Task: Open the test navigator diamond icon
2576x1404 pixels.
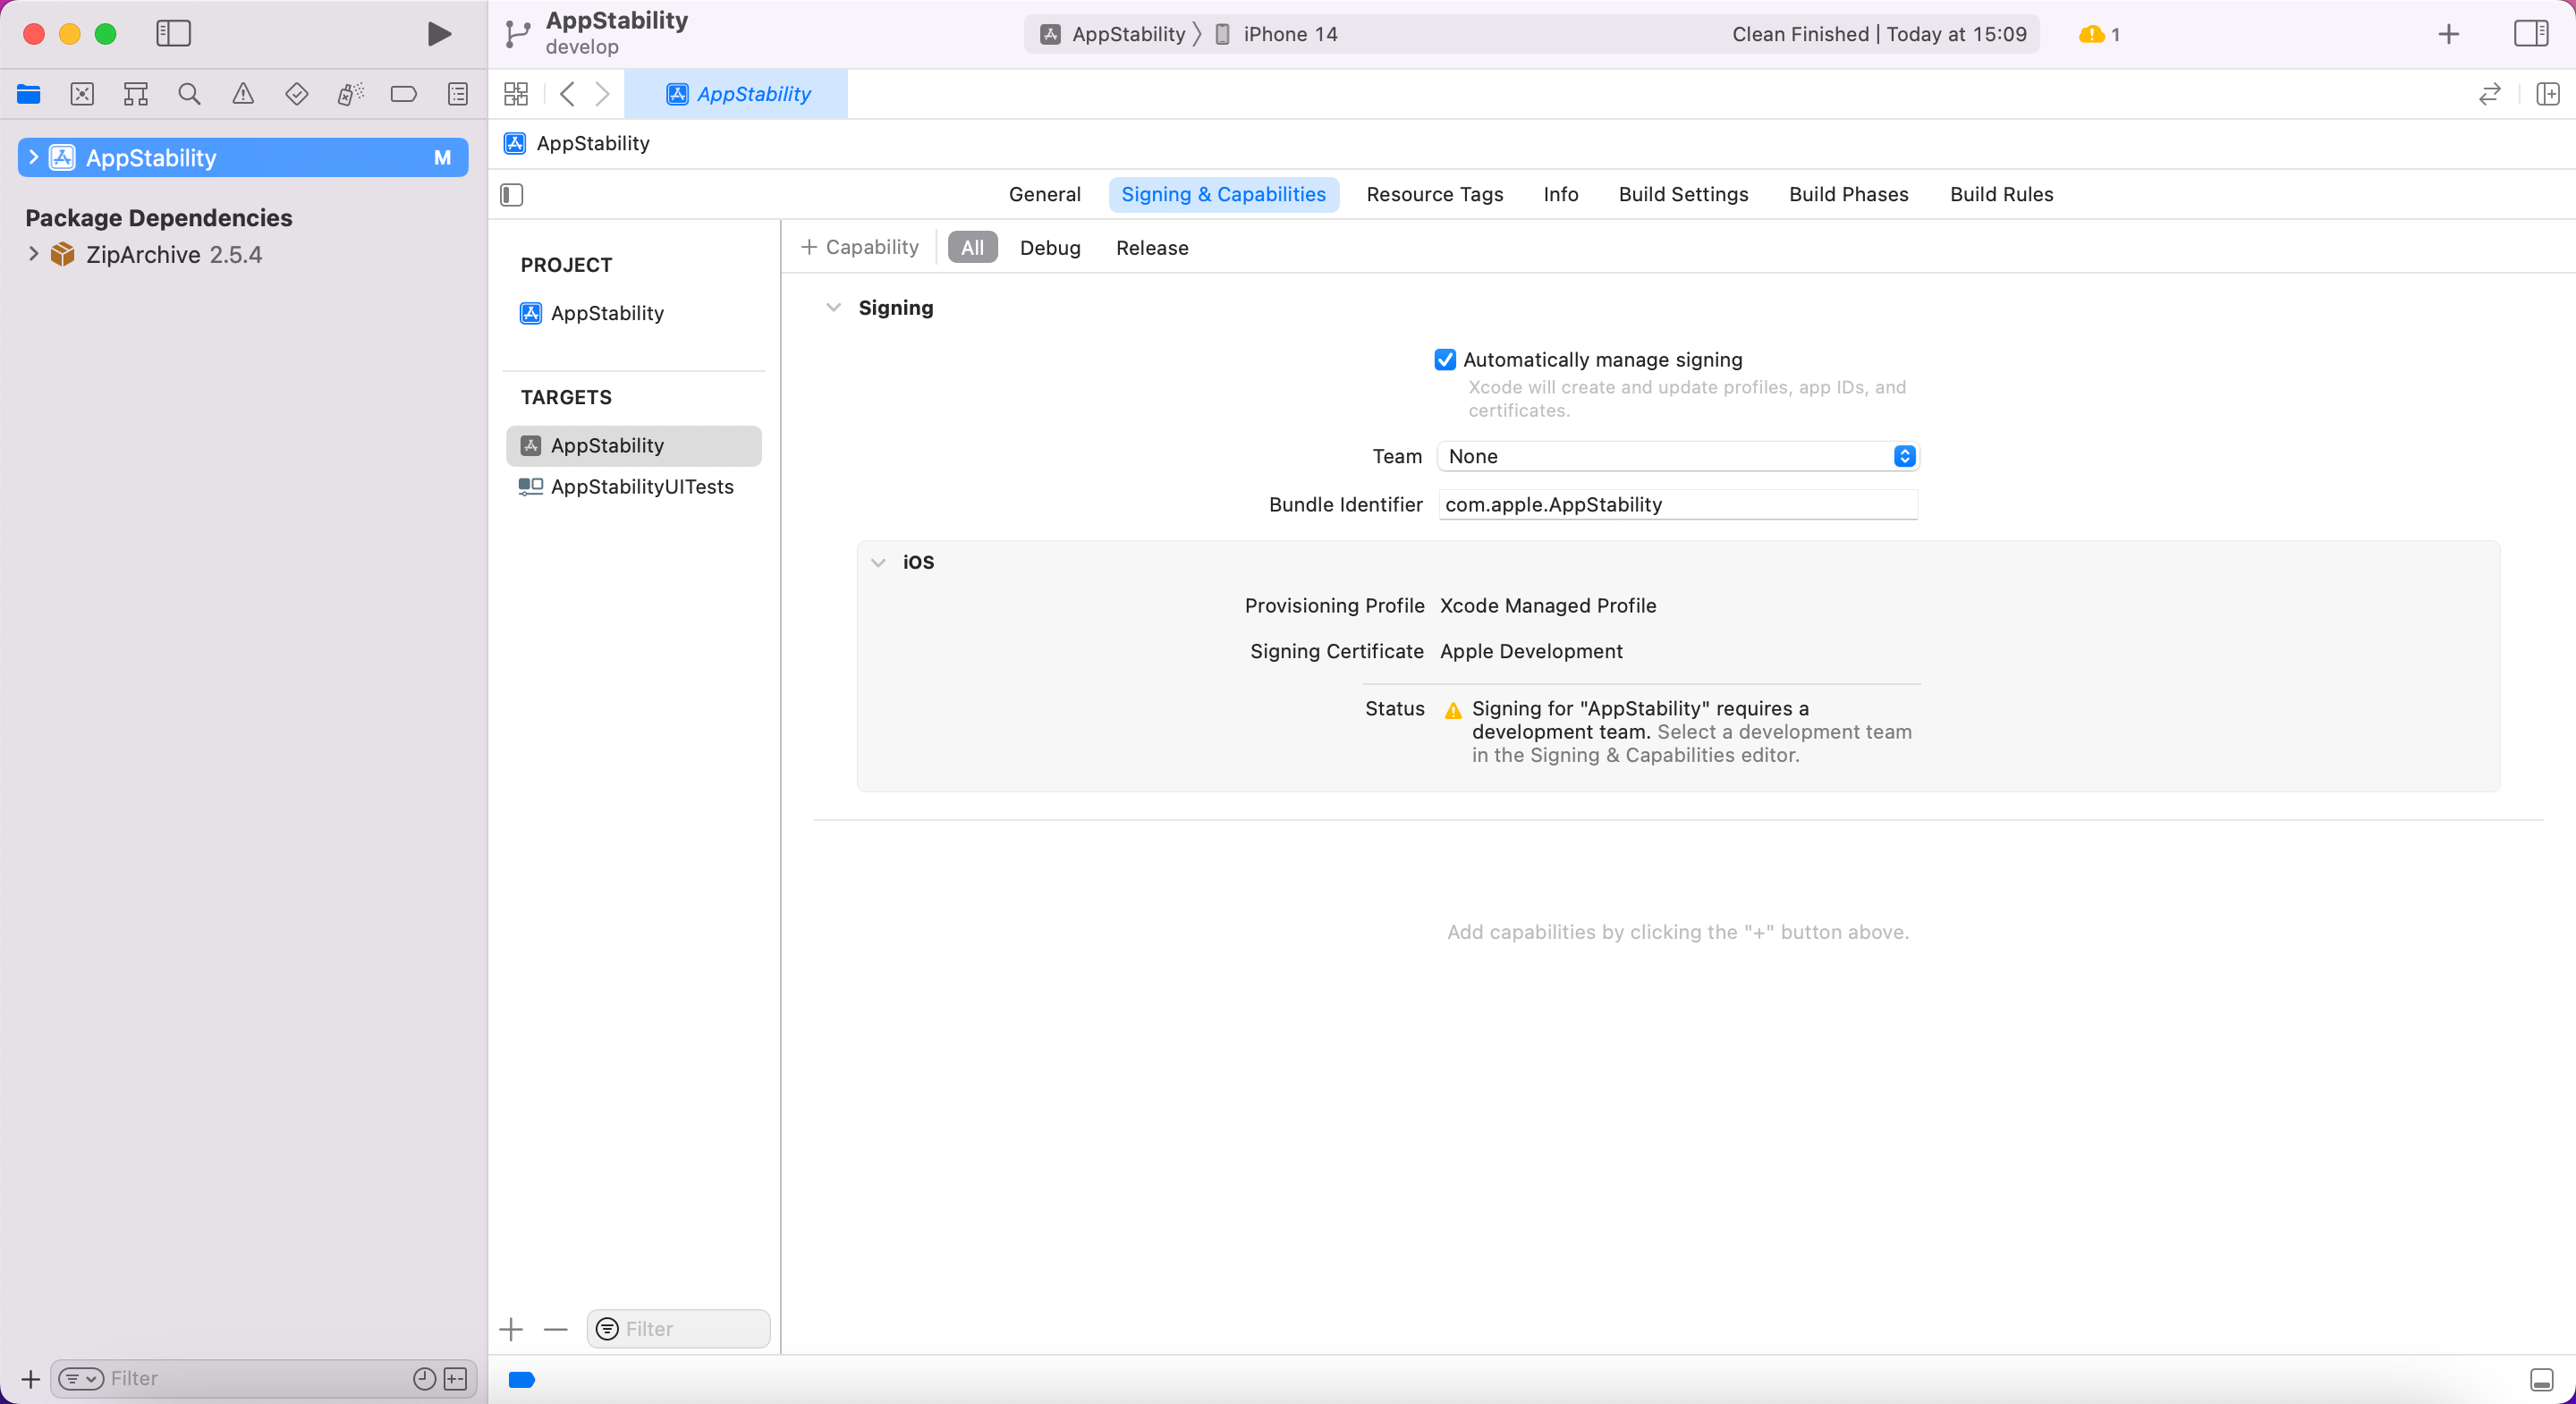Action: coord(296,94)
